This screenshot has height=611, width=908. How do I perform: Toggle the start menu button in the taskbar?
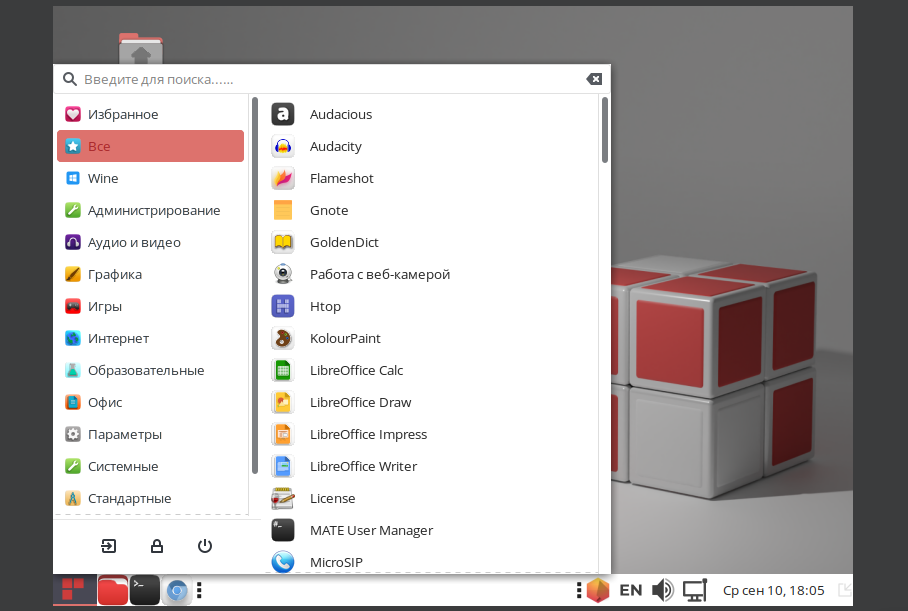[74, 590]
